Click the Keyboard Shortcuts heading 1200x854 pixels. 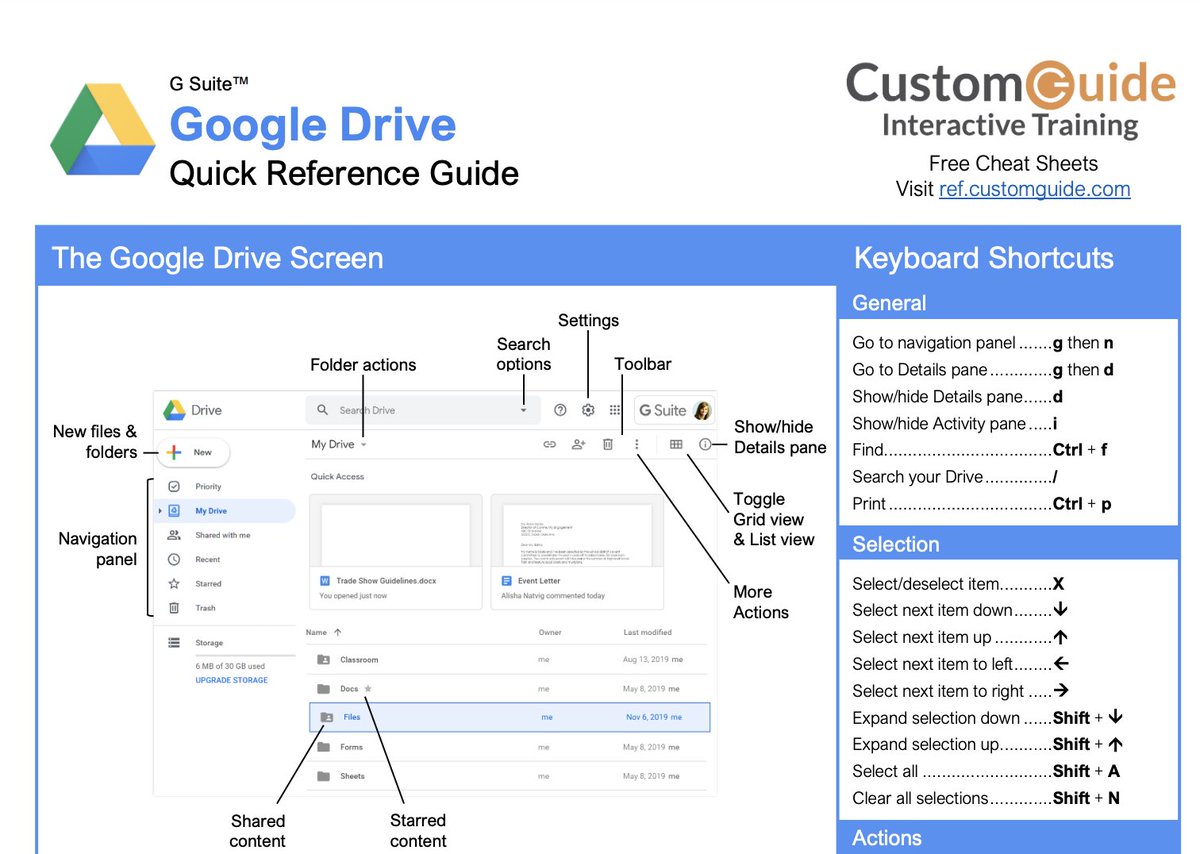[984, 258]
